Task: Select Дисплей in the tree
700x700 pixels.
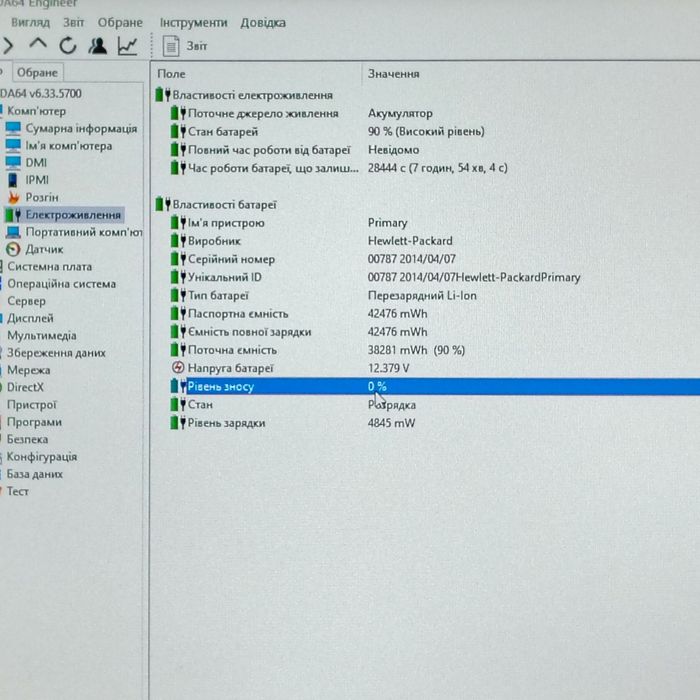Action: point(30,318)
